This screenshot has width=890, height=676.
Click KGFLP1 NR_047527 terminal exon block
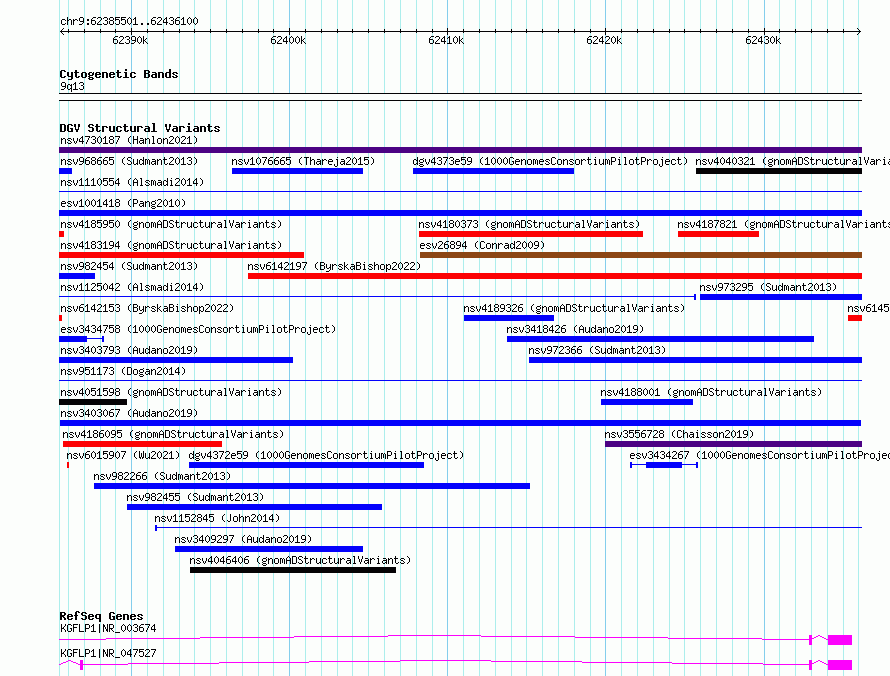point(840,665)
